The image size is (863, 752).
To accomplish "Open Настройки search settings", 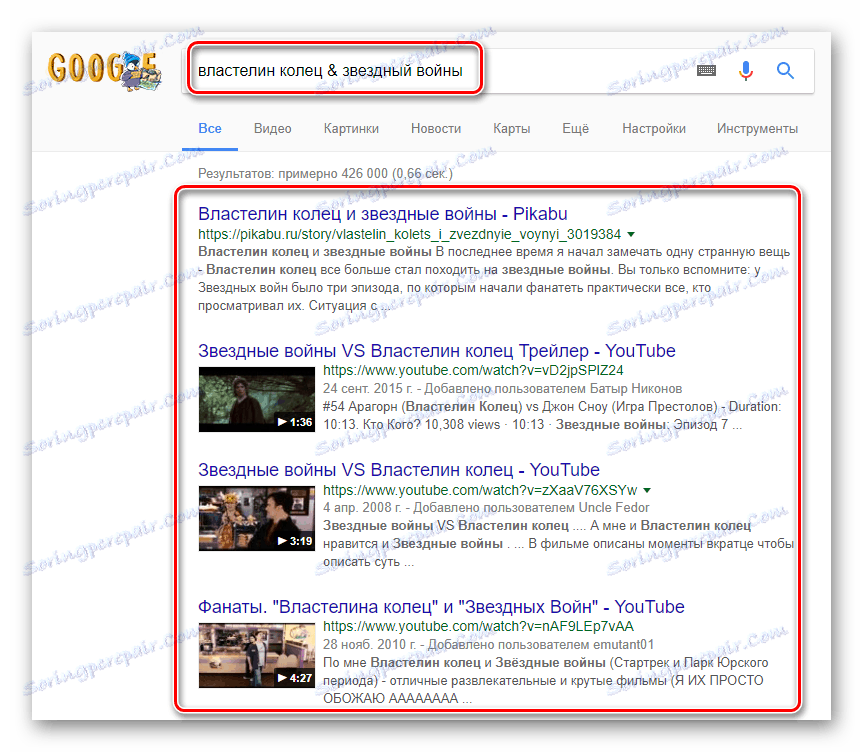I will [654, 129].
